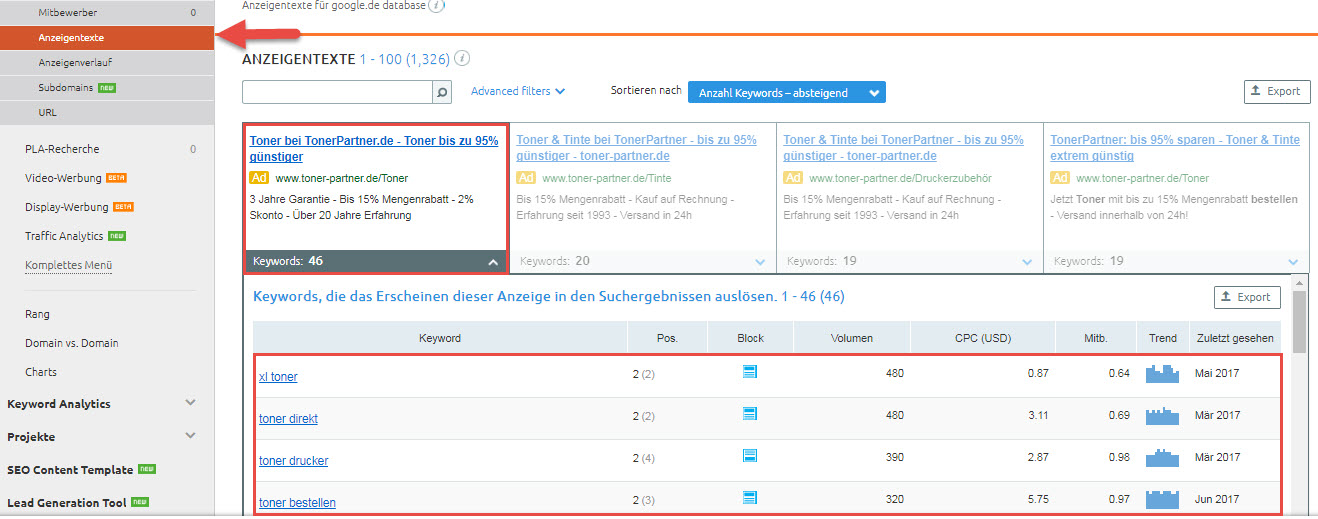Click block icon in toner bestellen row

point(750,498)
